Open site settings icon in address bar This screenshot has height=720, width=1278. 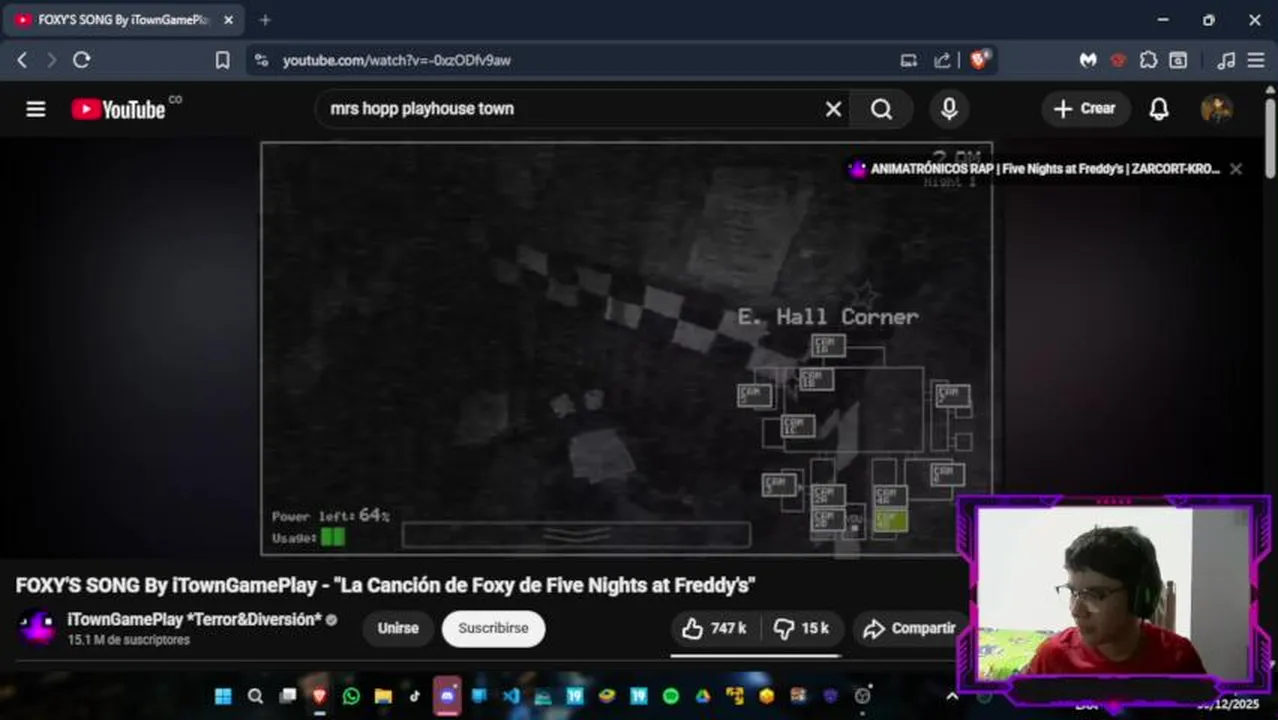click(262, 60)
